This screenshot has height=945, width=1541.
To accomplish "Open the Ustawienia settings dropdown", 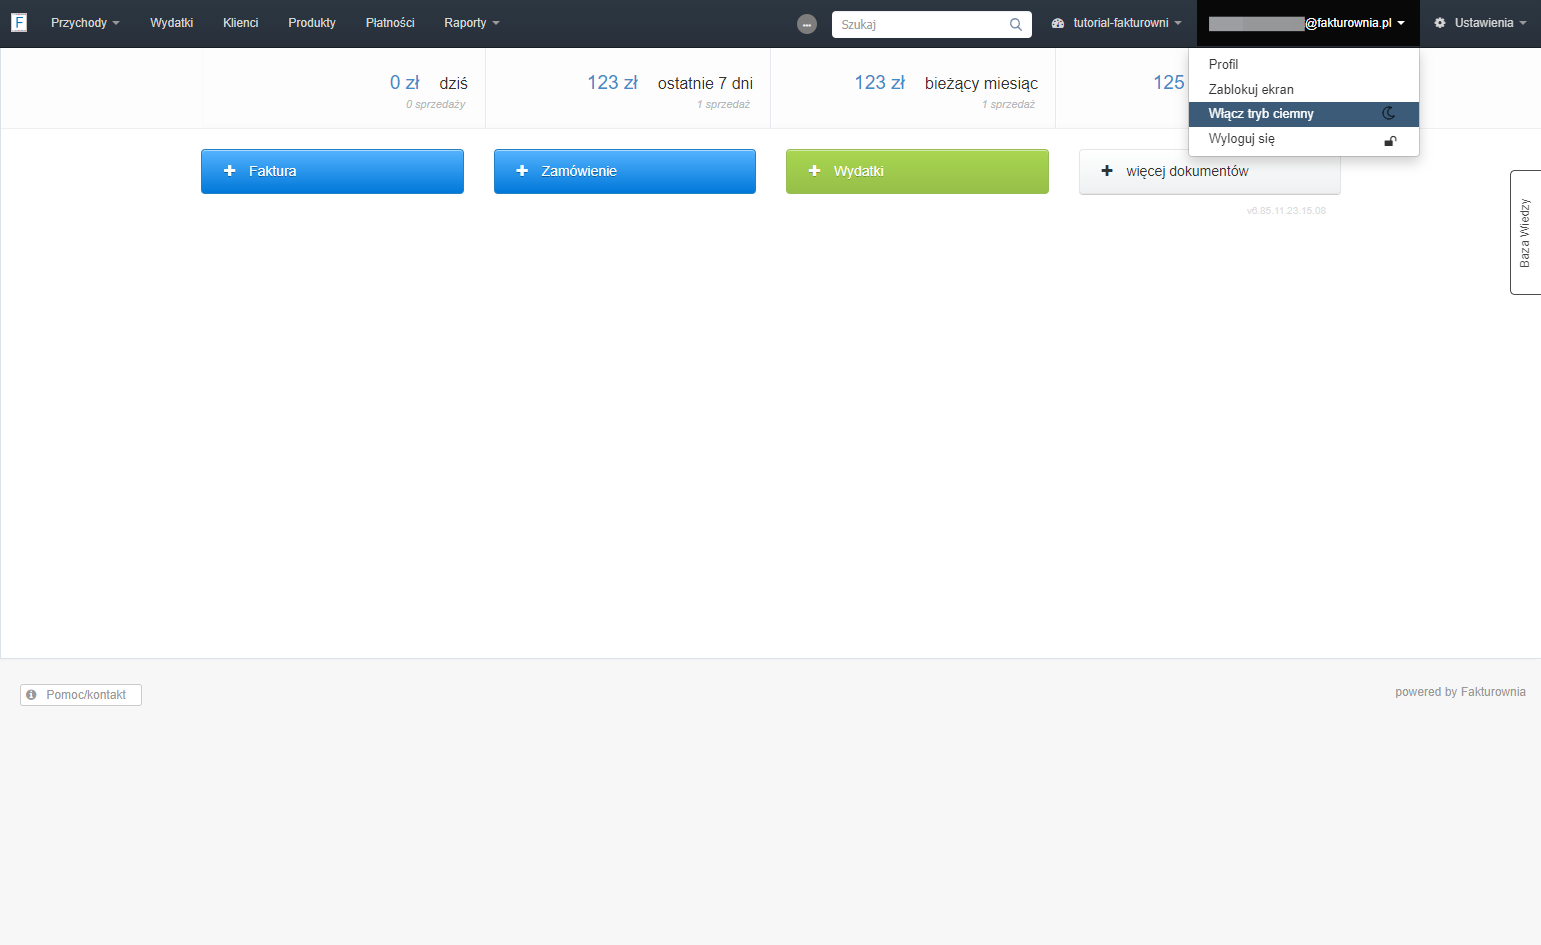I will (1480, 23).
